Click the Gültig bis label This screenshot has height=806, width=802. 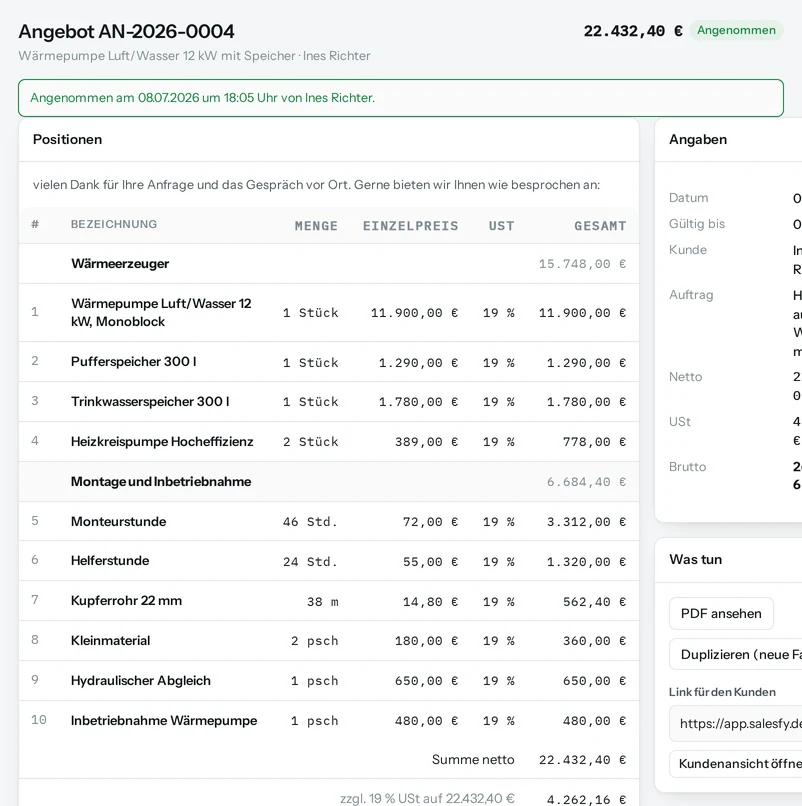point(697,224)
